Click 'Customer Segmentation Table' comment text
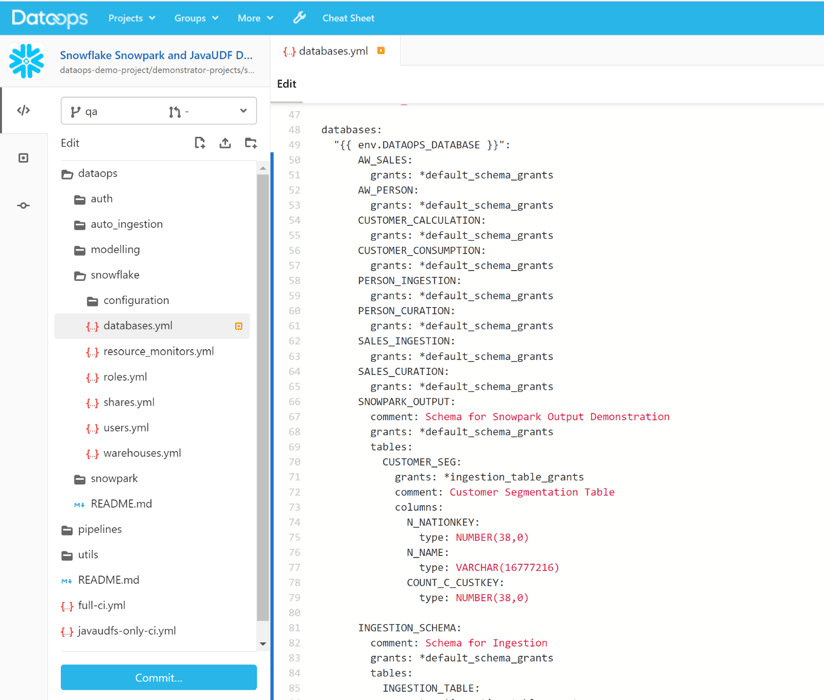 [532, 492]
